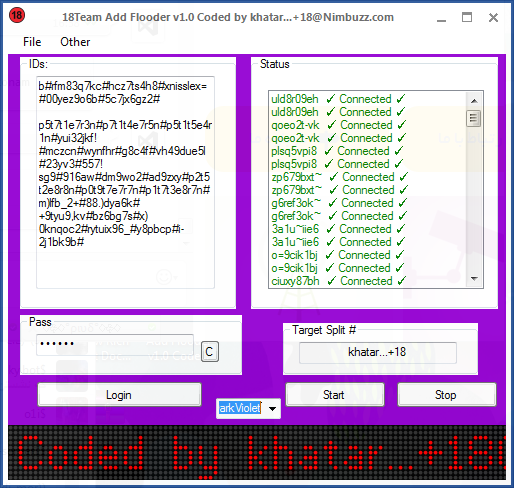Screen dimensions: 514x488
Task: Expand the DarkViolet color dropdown arrow
Action: [272, 408]
